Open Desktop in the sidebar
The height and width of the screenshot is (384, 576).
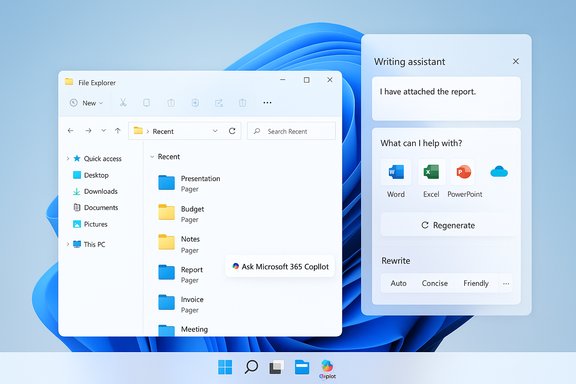click(91, 175)
